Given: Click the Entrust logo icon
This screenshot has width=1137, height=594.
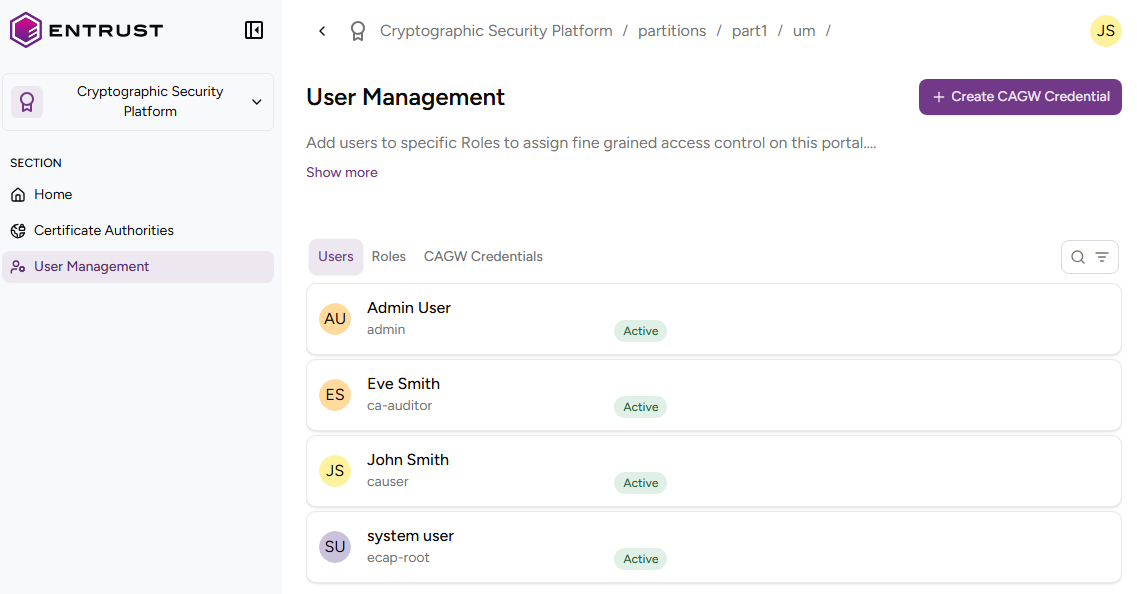Looking at the screenshot, I should pos(26,30).
